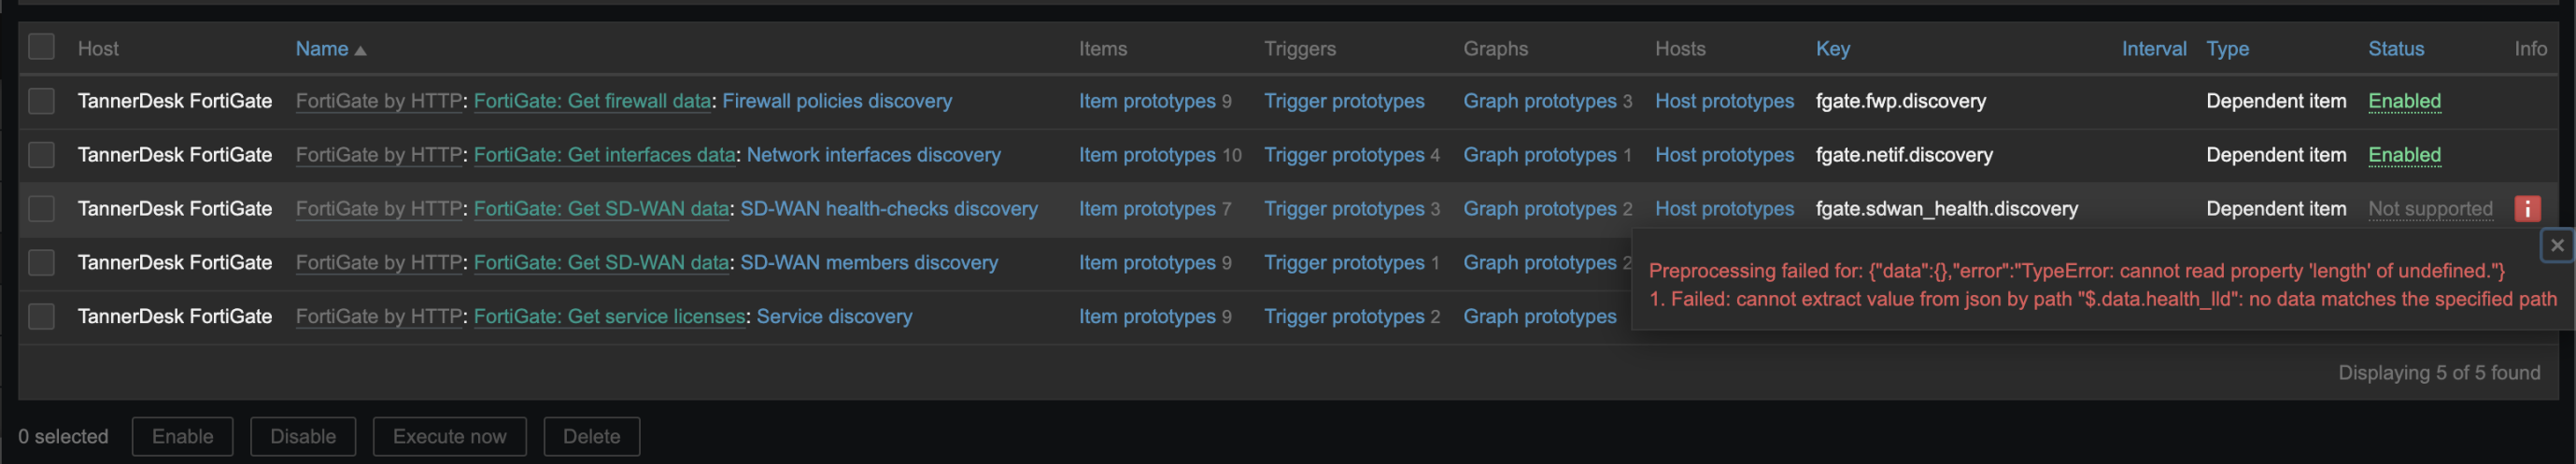Sort the list by Key column
Image resolution: width=2576 pixels, height=464 pixels.
pos(1832,48)
